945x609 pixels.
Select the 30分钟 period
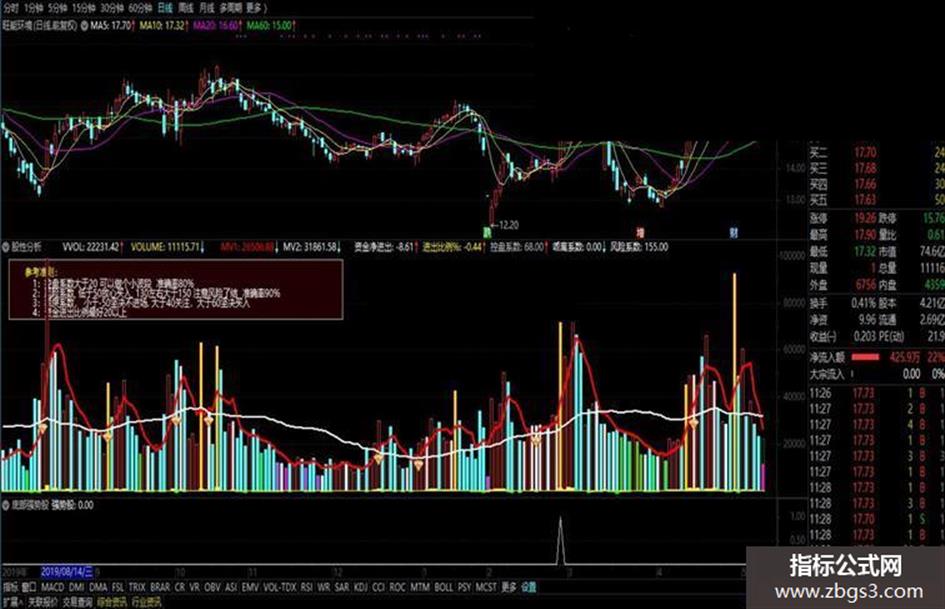[113, 8]
